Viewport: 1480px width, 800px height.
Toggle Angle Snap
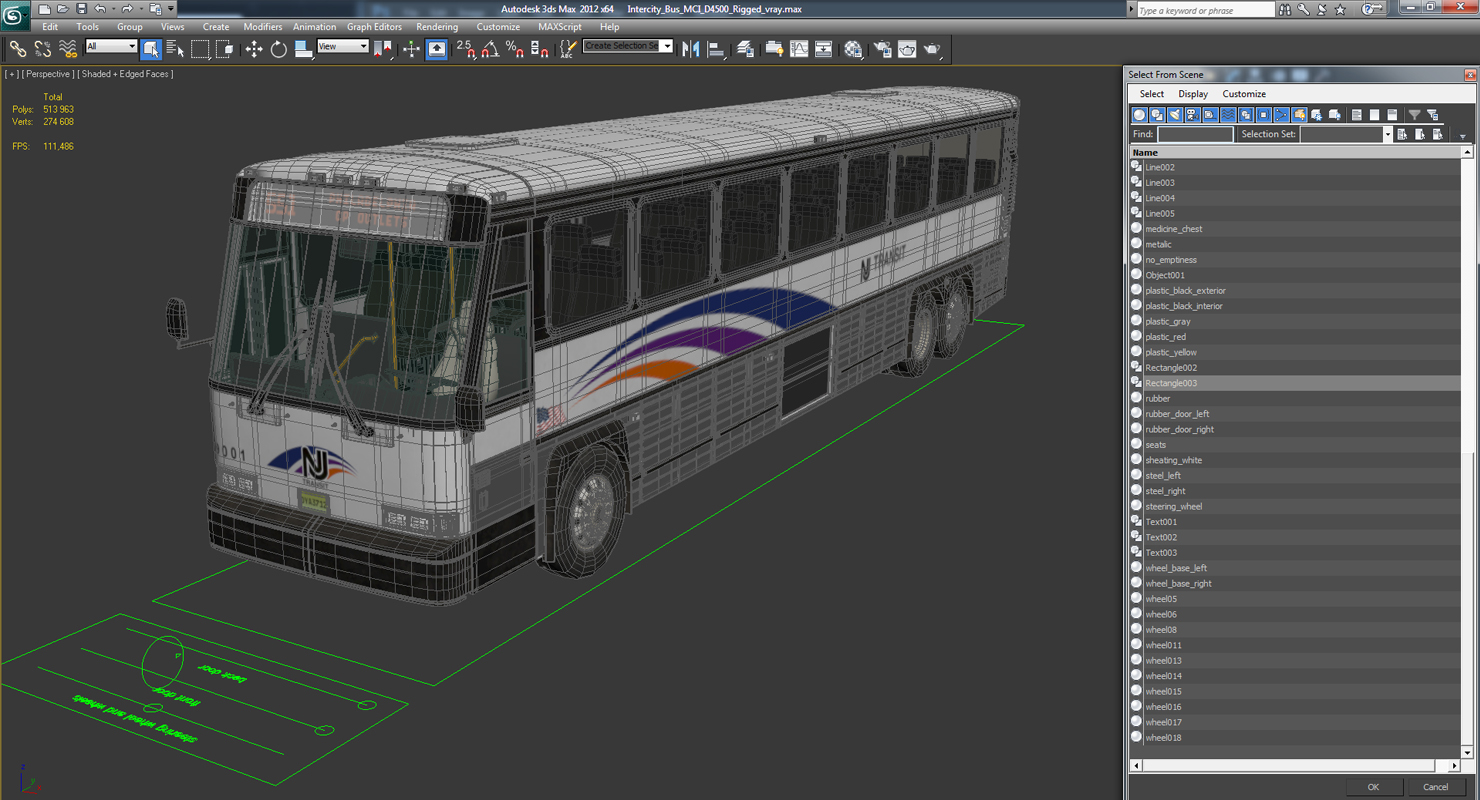pos(490,48)
